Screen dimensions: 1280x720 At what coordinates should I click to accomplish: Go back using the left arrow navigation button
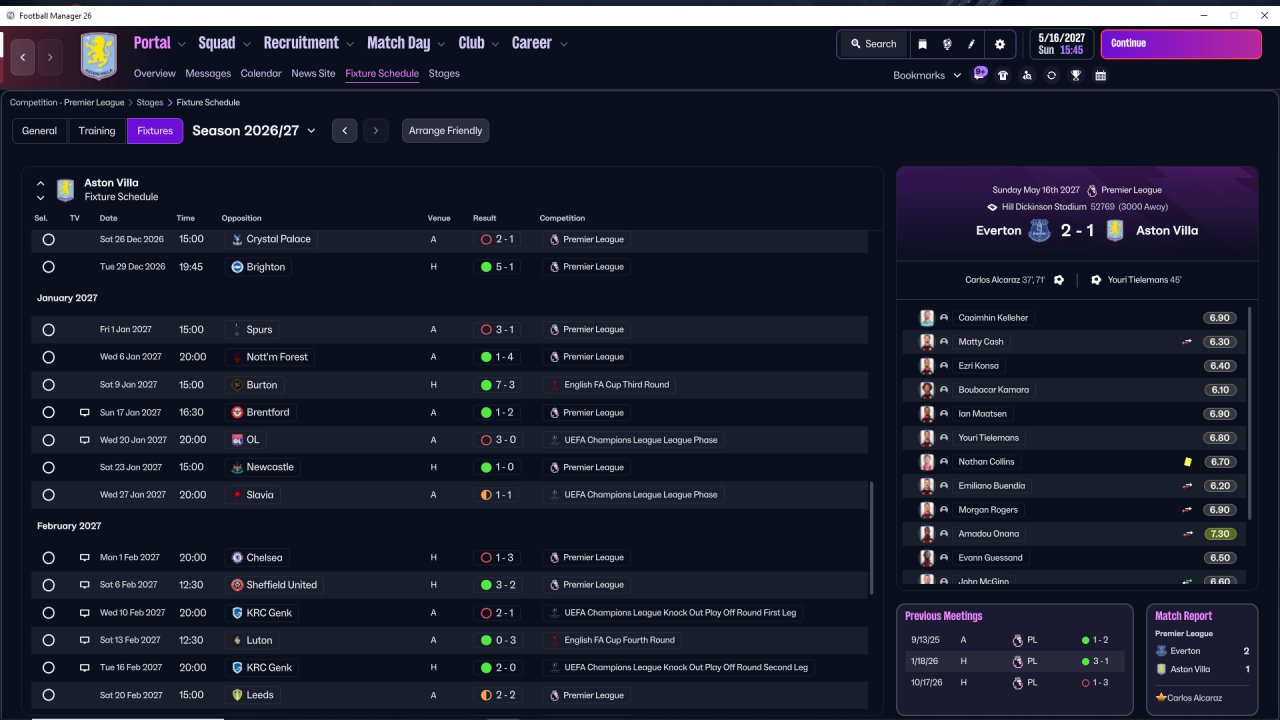click(x=23, y=57)
